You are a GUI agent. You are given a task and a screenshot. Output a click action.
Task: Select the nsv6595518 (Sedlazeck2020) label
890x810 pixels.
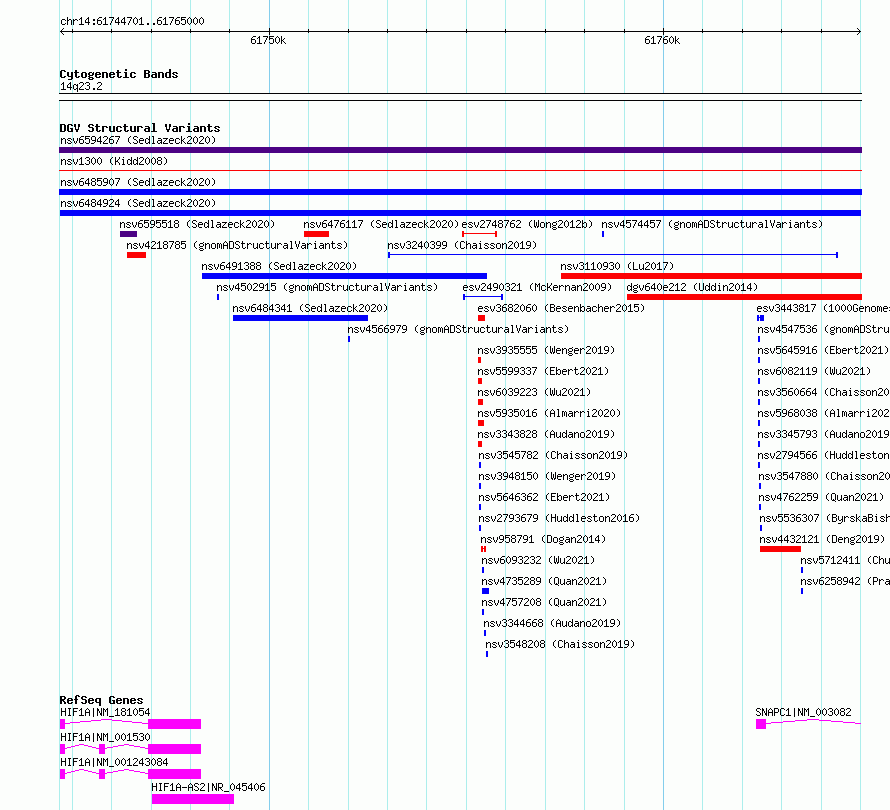[x=197, y=224]
